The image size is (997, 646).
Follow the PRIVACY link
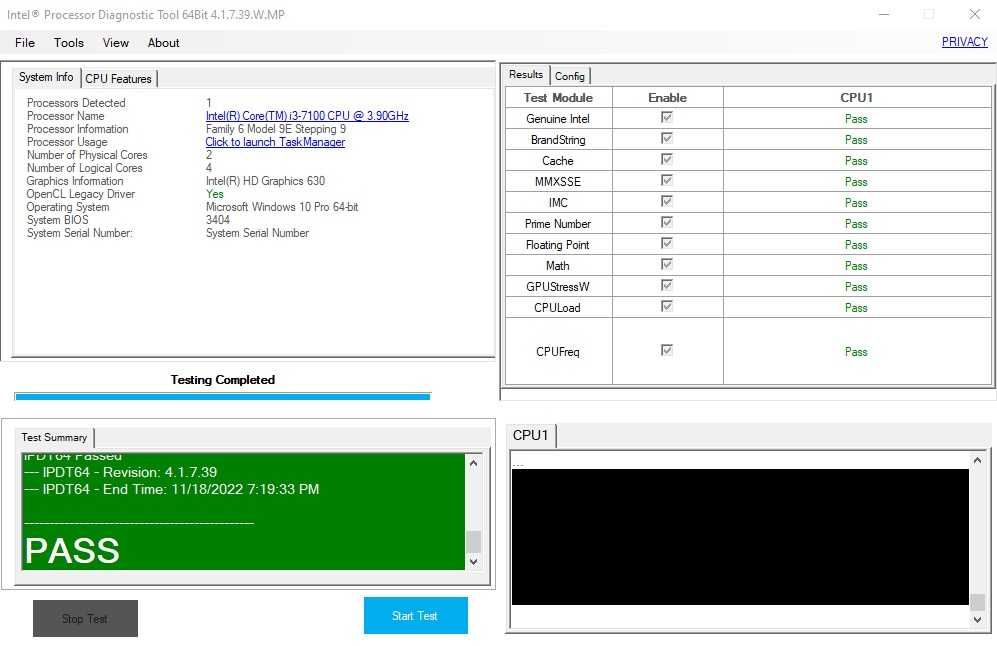965,42
